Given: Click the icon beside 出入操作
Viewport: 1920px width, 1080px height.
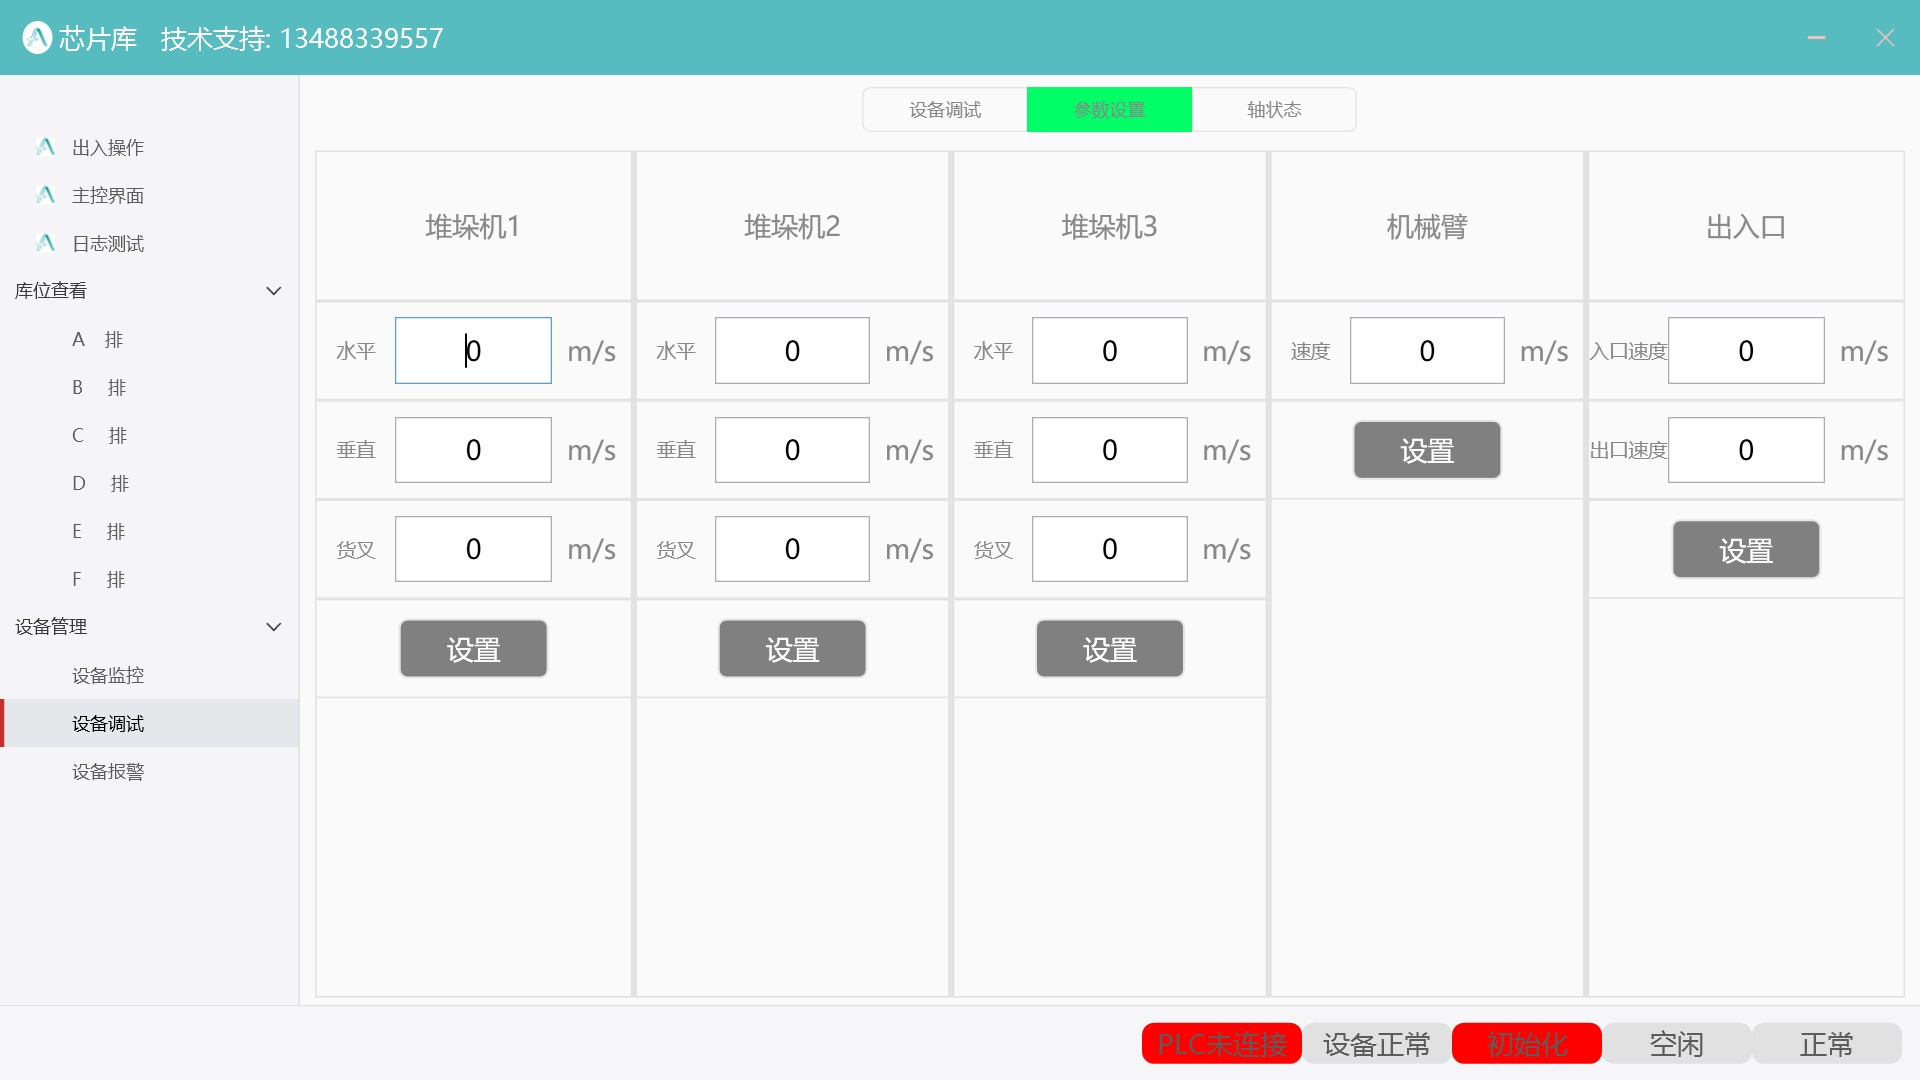Looking at the screenshot, I should [x=45, y=147].
